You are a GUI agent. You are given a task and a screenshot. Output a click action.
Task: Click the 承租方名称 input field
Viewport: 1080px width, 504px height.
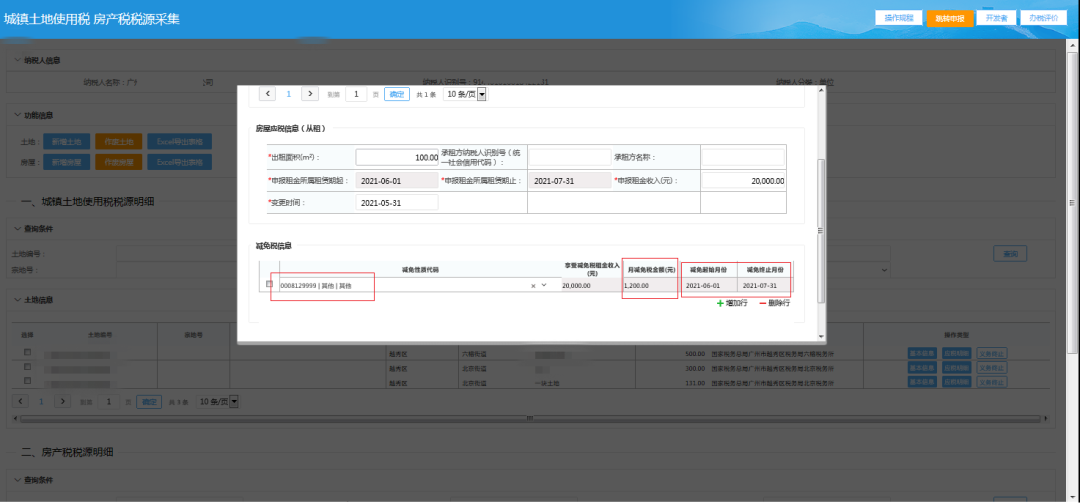(742, 158)
